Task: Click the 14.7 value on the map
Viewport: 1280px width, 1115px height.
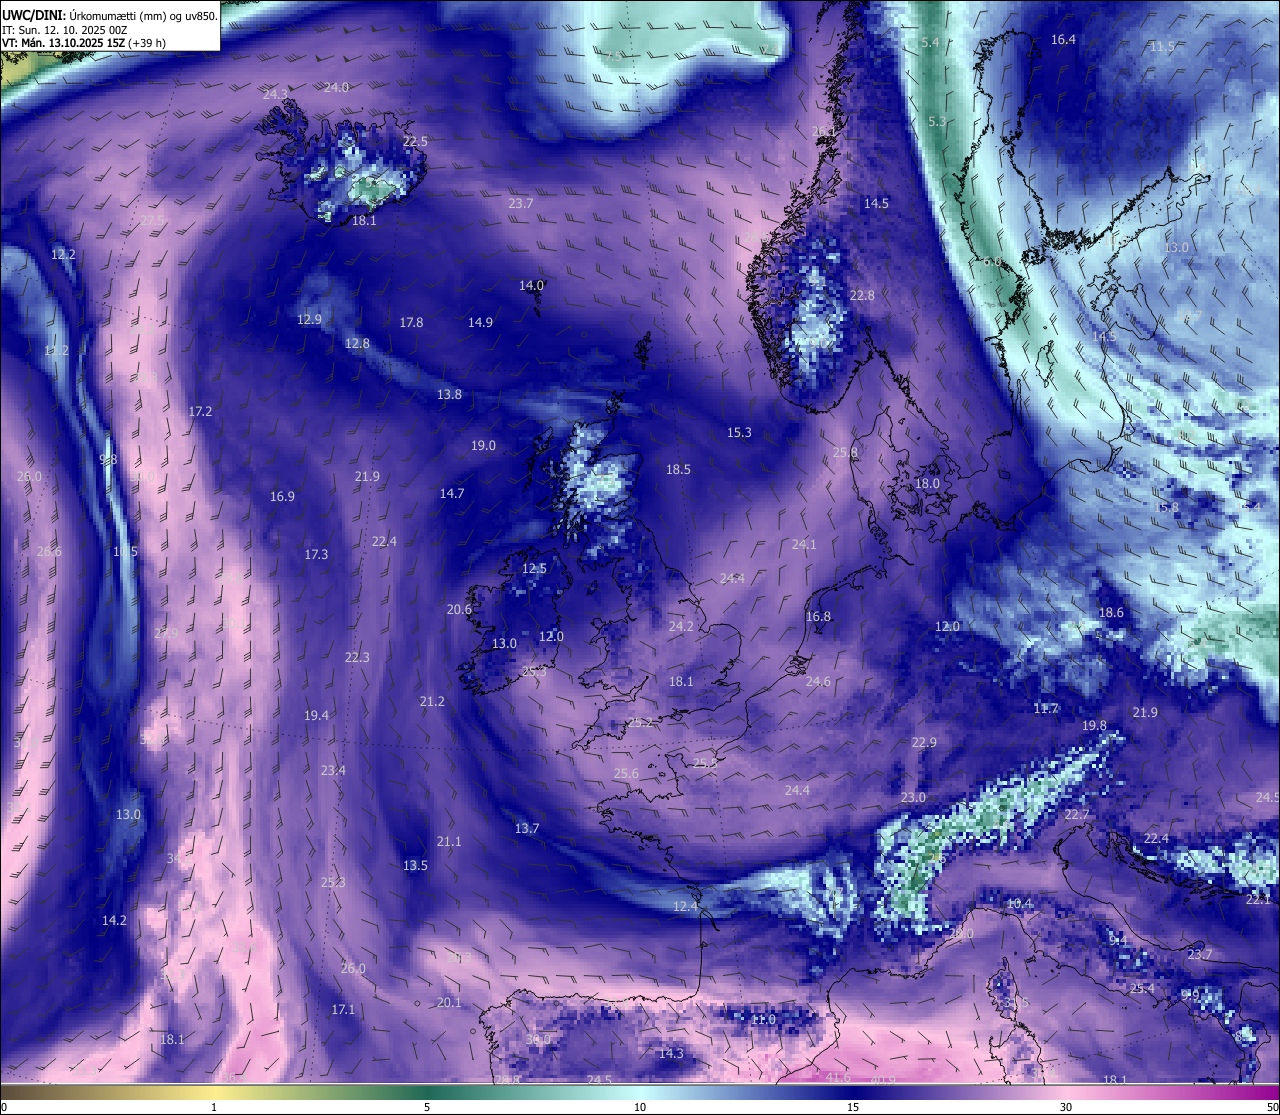Action: 452,493
